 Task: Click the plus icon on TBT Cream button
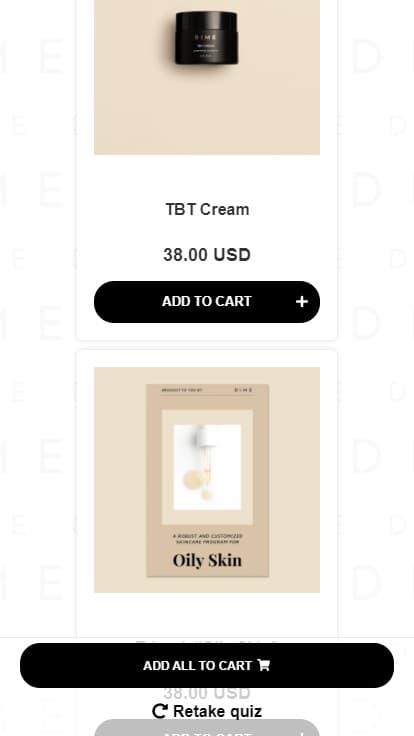point(302,302)
